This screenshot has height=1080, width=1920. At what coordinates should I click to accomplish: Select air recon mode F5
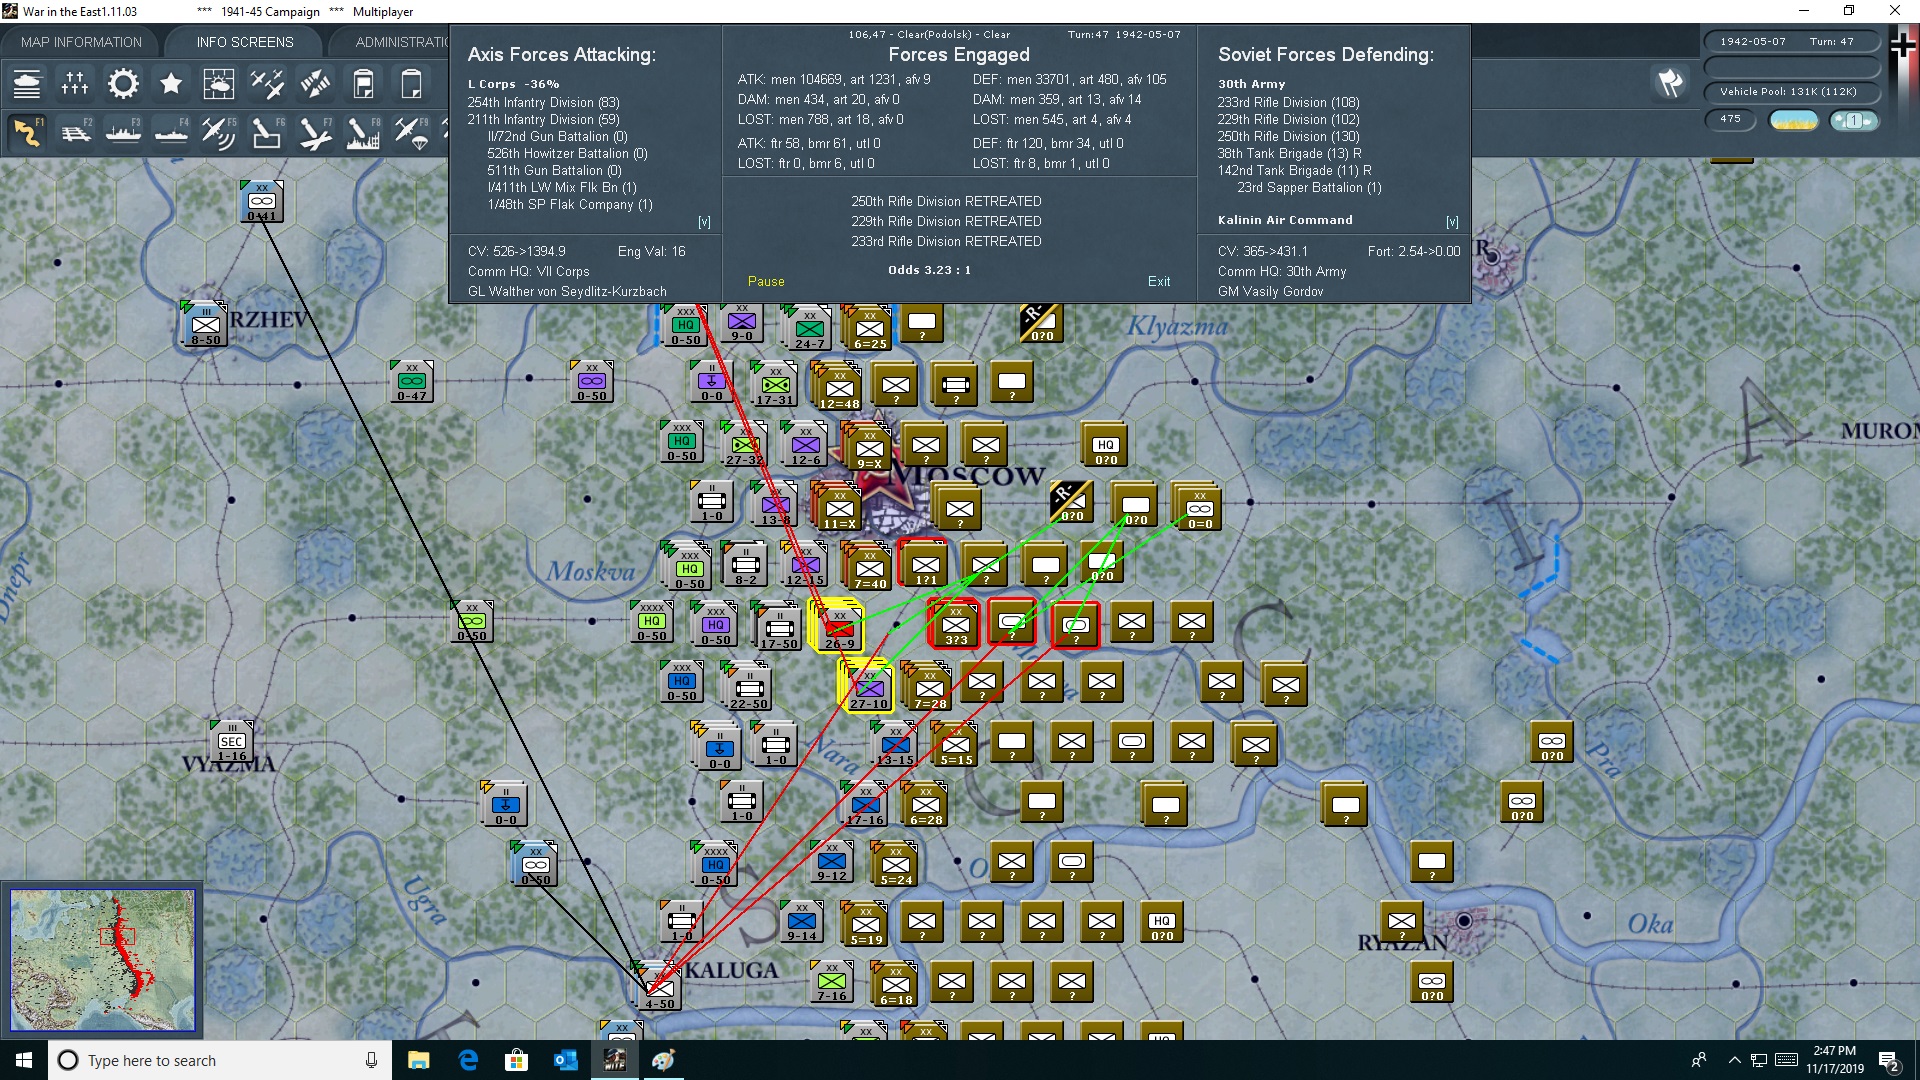[x=218, y=133]
